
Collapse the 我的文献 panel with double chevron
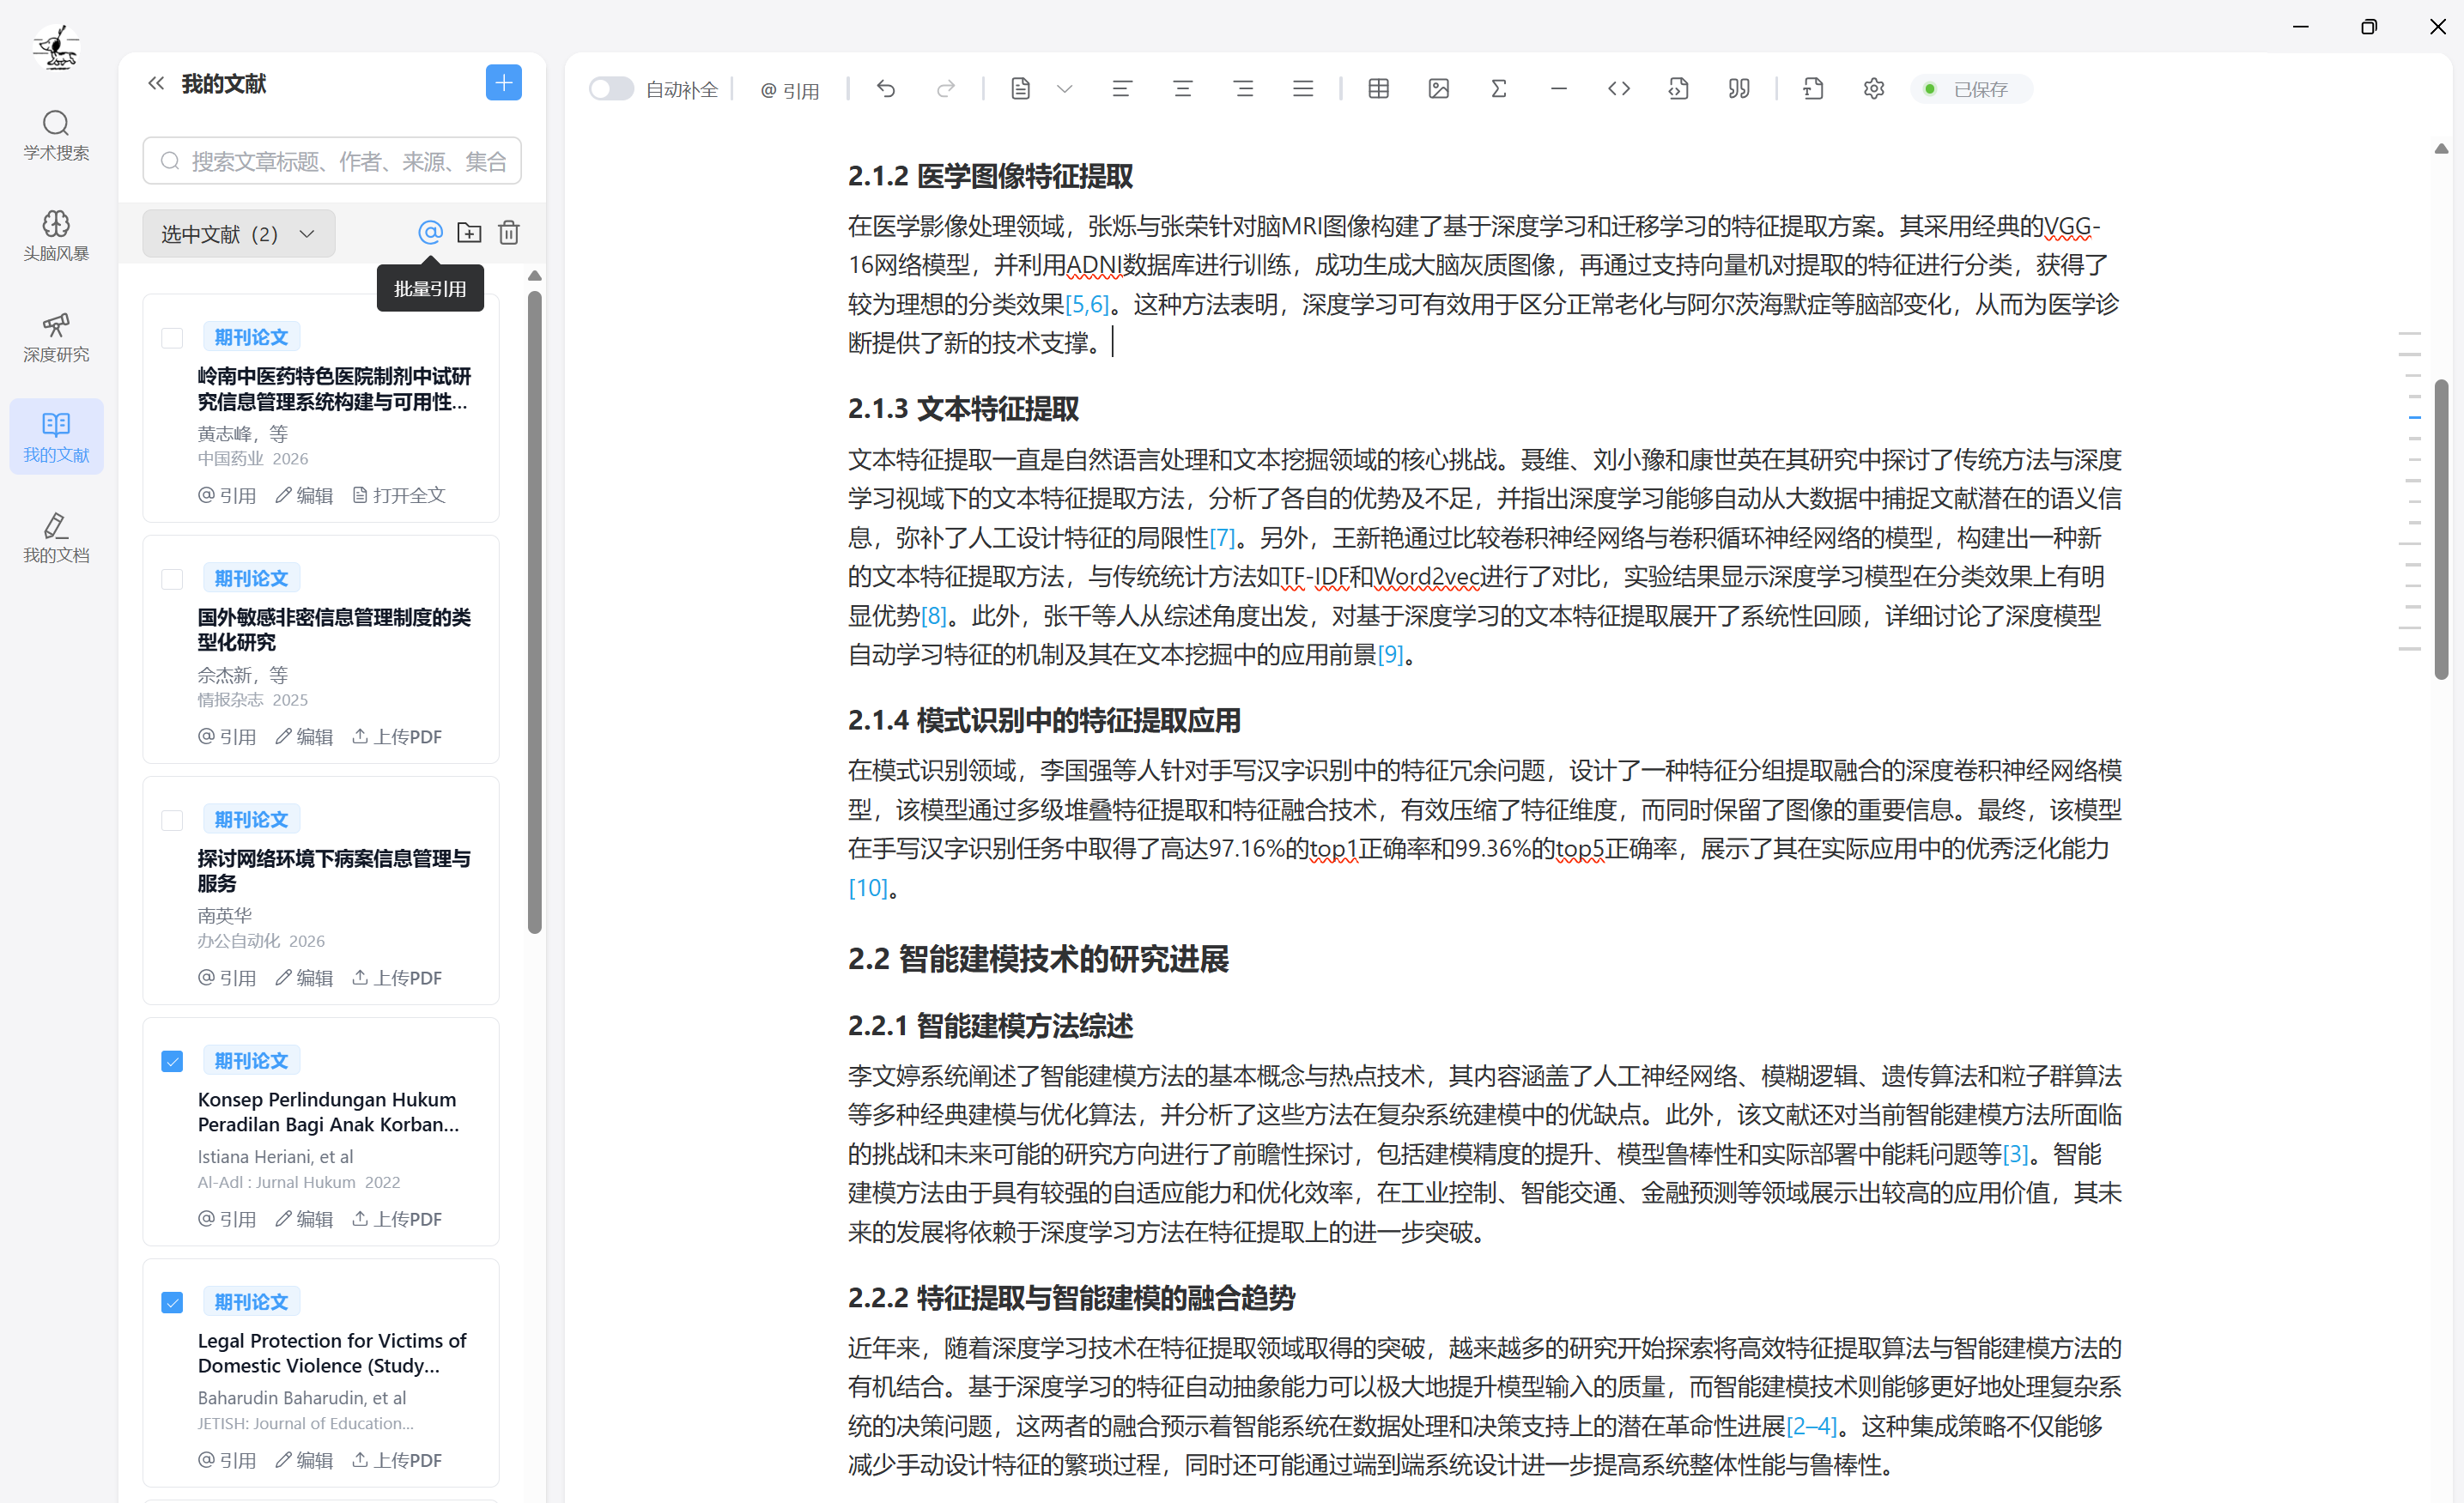[x=155, y=83]
